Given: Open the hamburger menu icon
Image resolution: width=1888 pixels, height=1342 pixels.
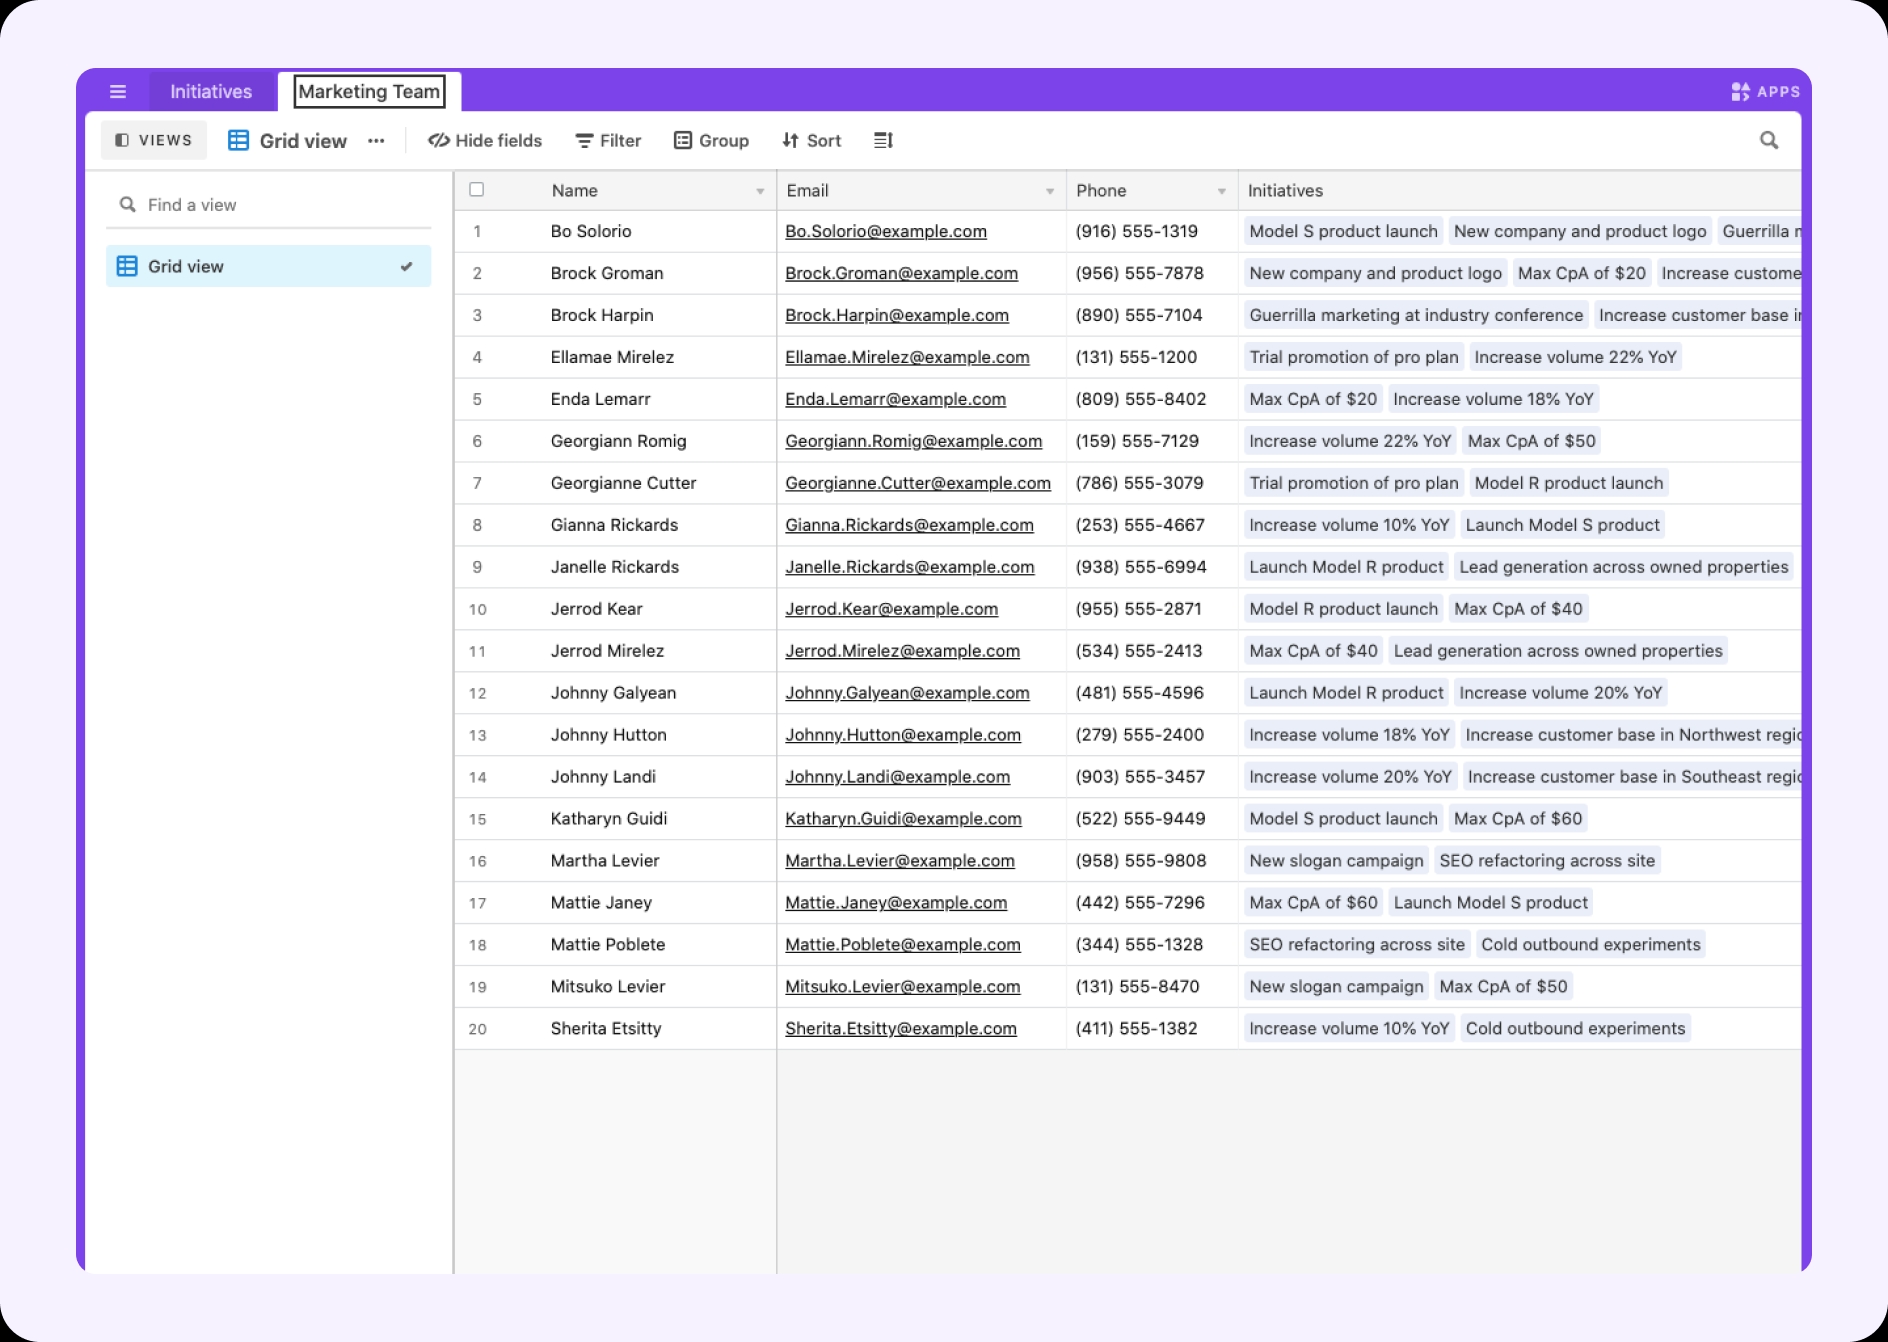Looking at the screenshot, I should 118,92.
